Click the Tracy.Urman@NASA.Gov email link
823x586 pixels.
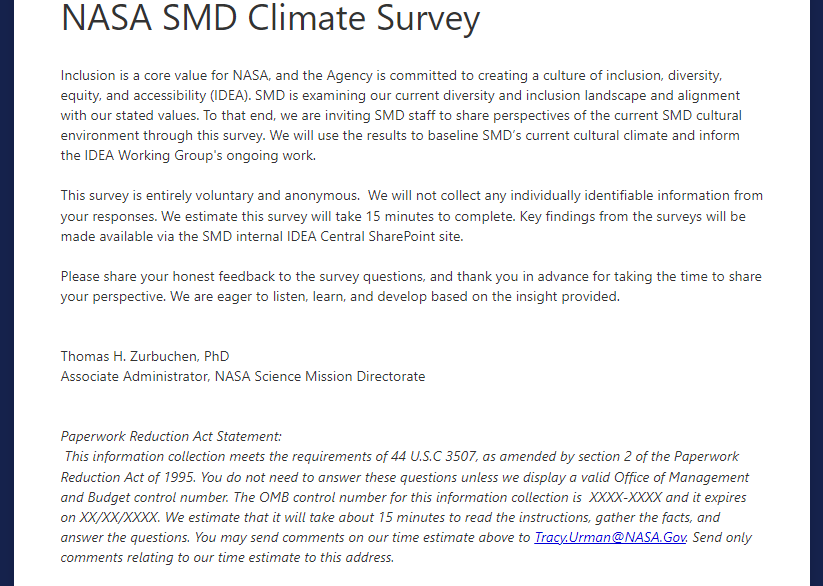coord(610,537)
